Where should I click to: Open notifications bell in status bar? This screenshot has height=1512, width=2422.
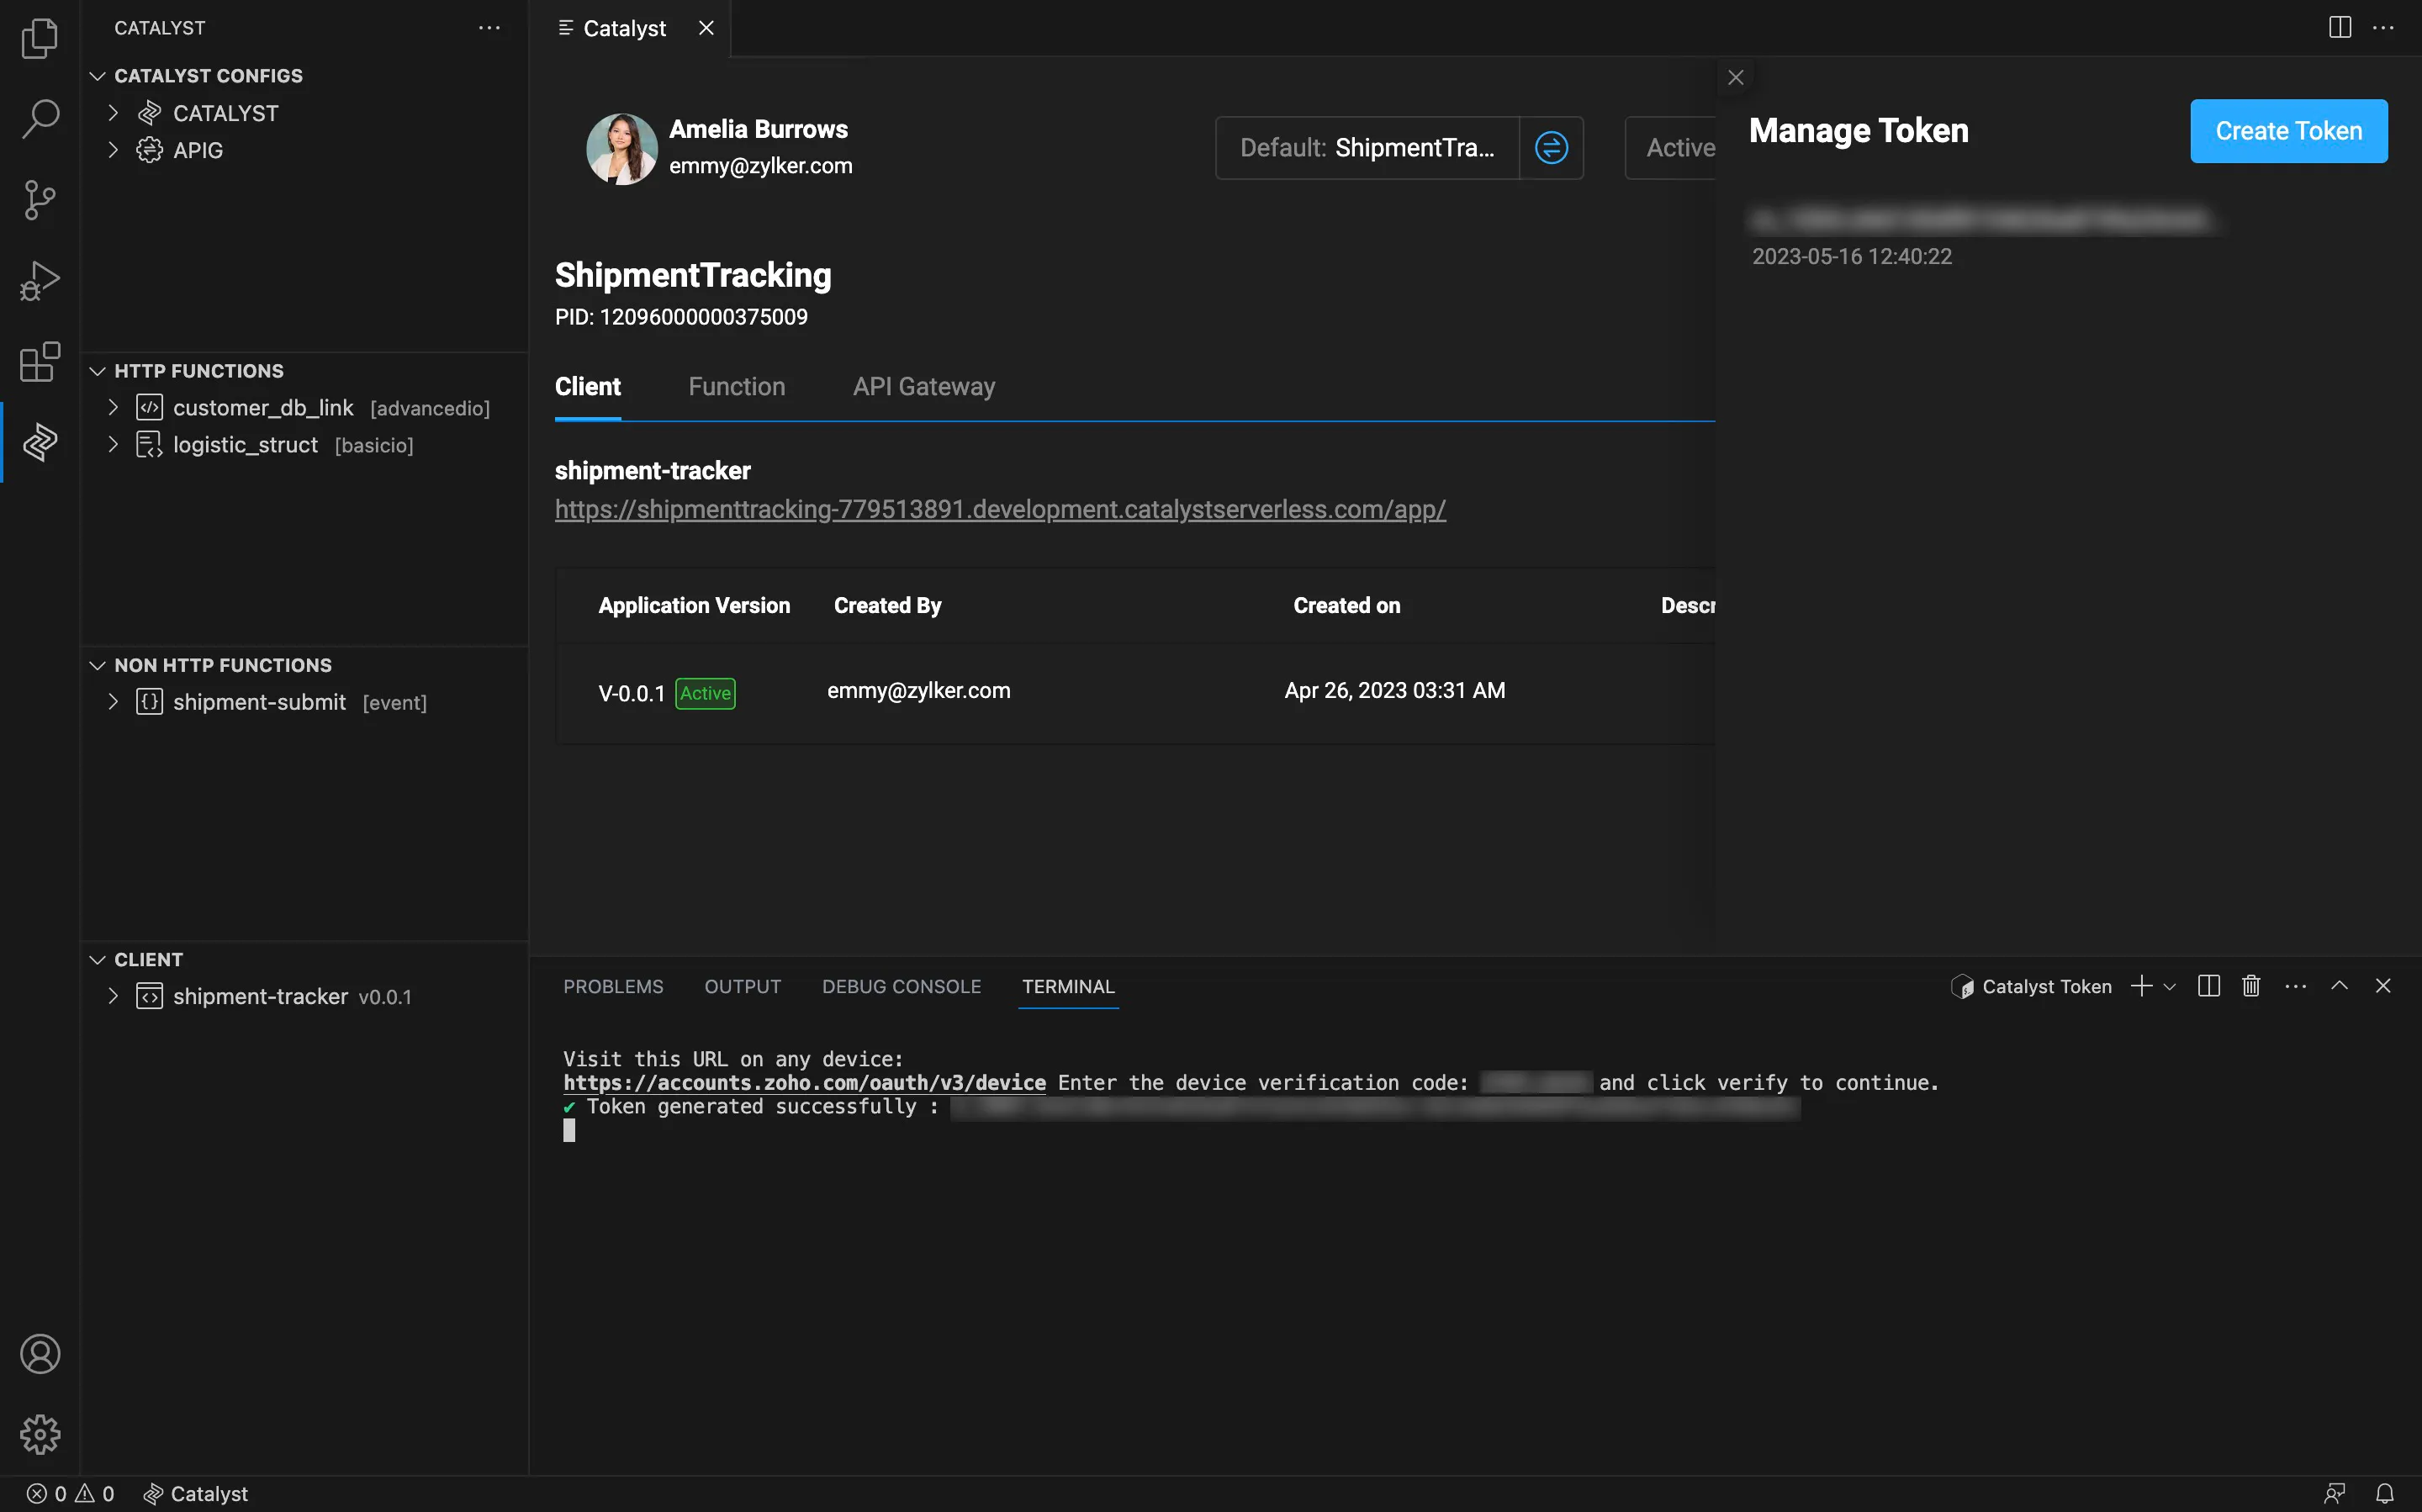click(2385, 1493)
